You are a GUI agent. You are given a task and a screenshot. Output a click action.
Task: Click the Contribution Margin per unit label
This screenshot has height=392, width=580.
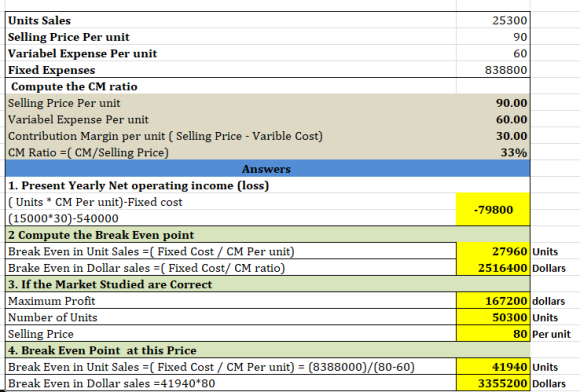(x=165, y=136)
